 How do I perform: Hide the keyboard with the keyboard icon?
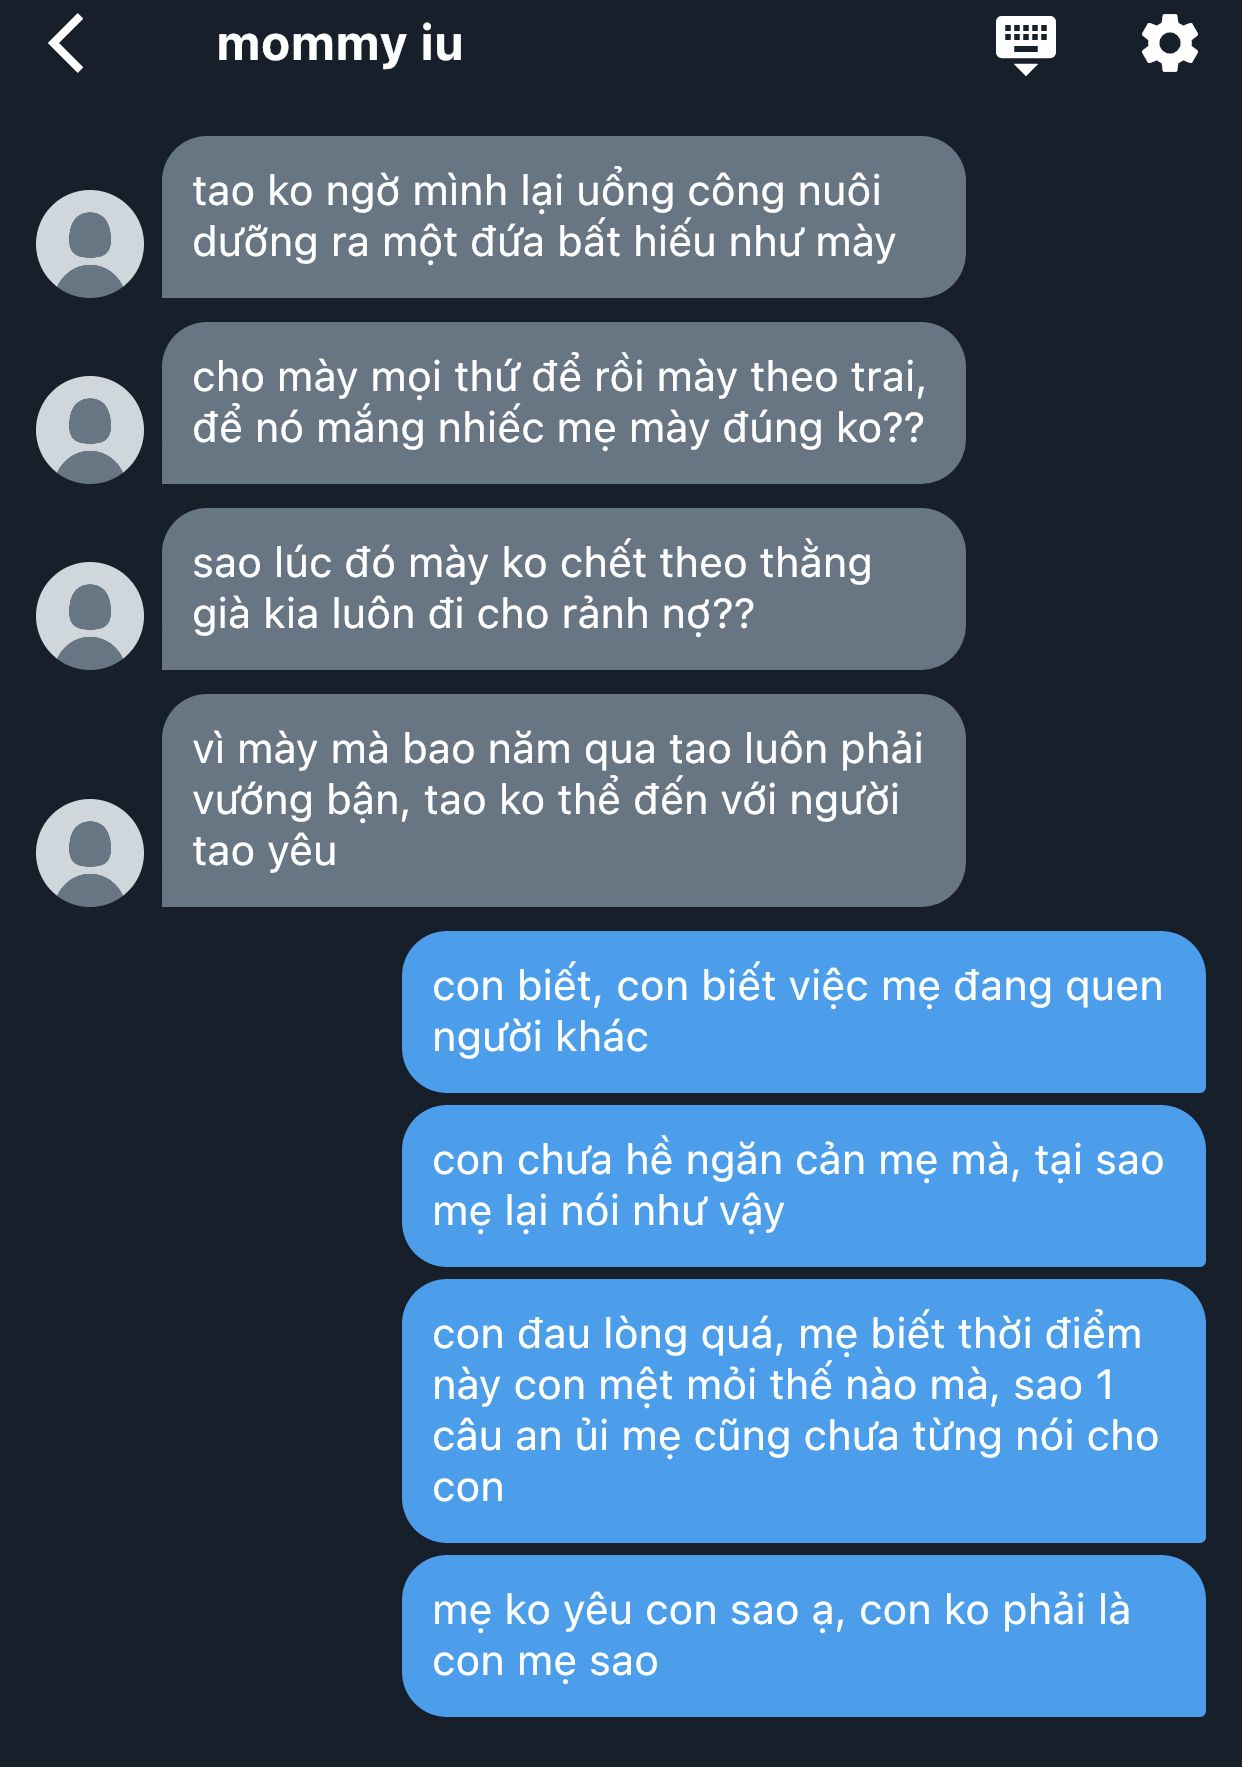point(1025,44)
